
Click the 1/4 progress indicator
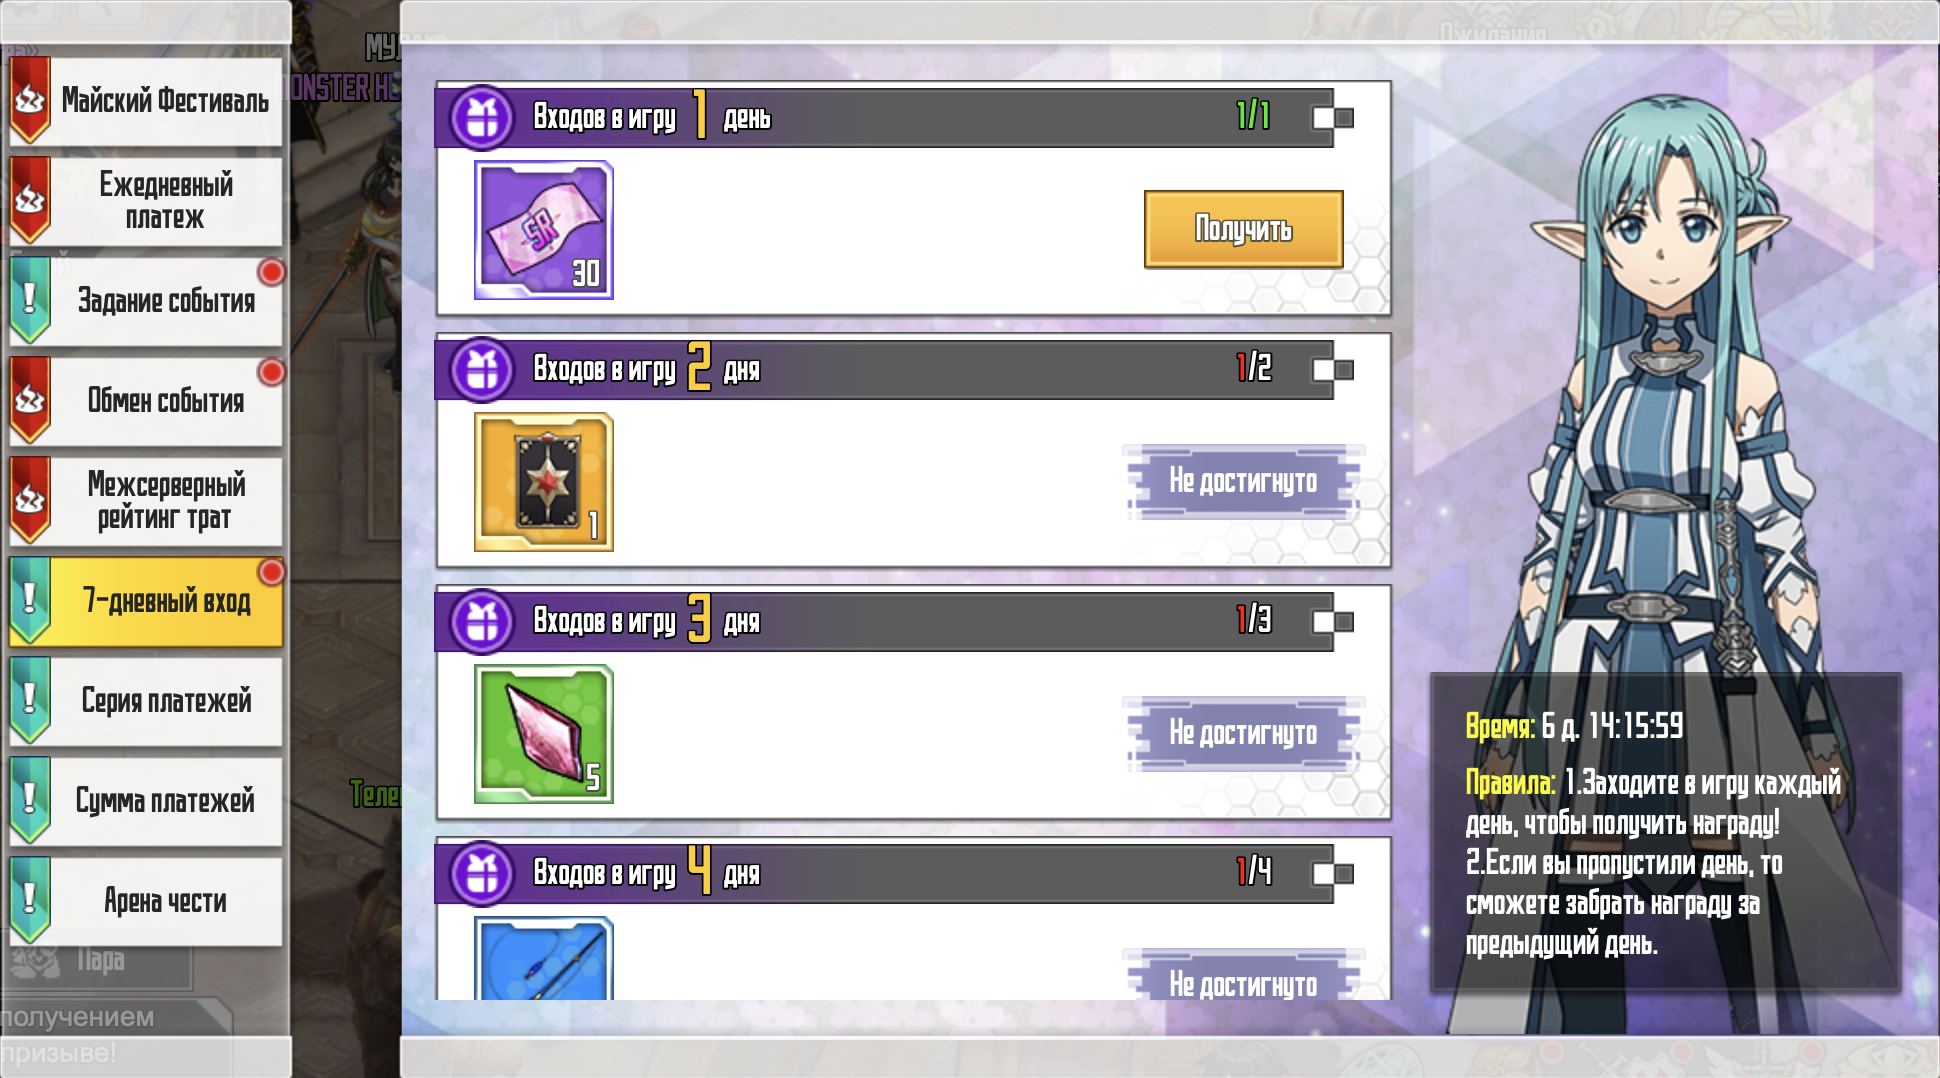1254,871
